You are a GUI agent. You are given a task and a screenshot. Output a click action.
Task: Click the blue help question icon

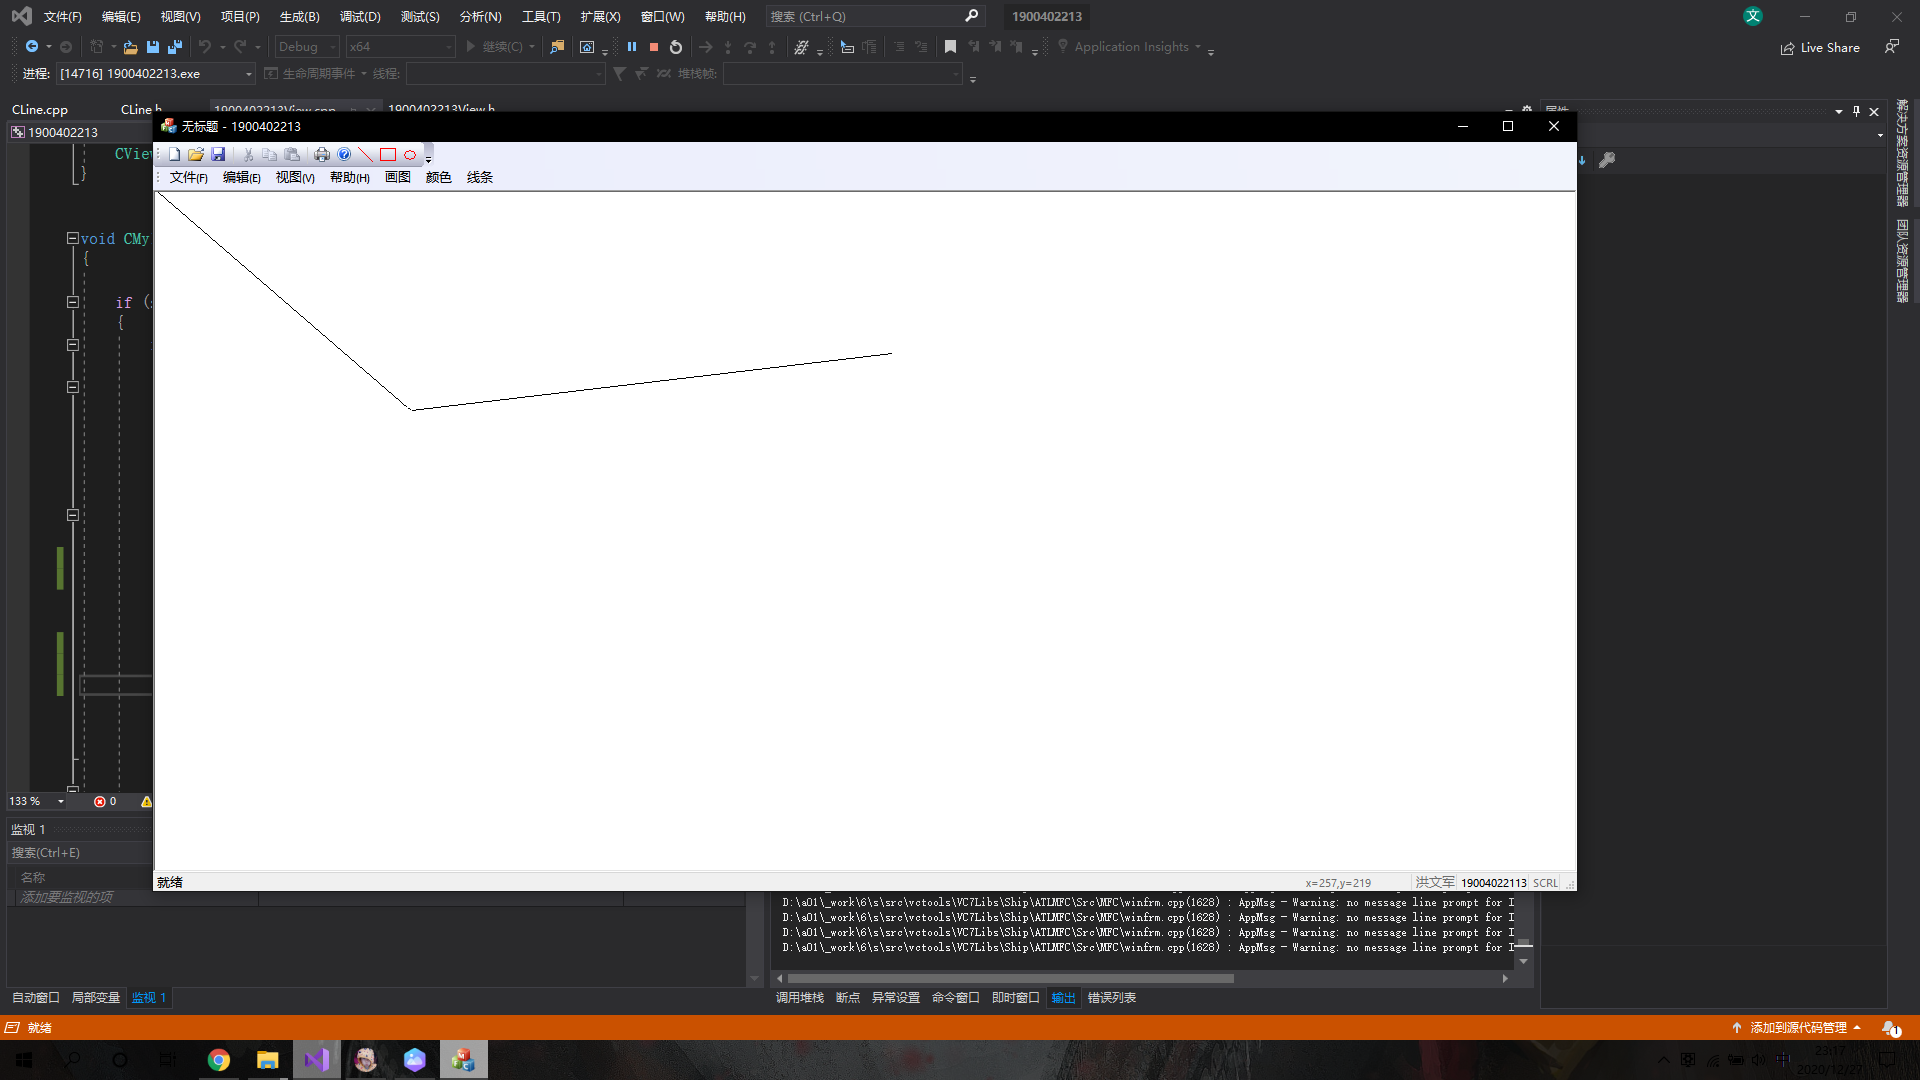pos(344,154)
